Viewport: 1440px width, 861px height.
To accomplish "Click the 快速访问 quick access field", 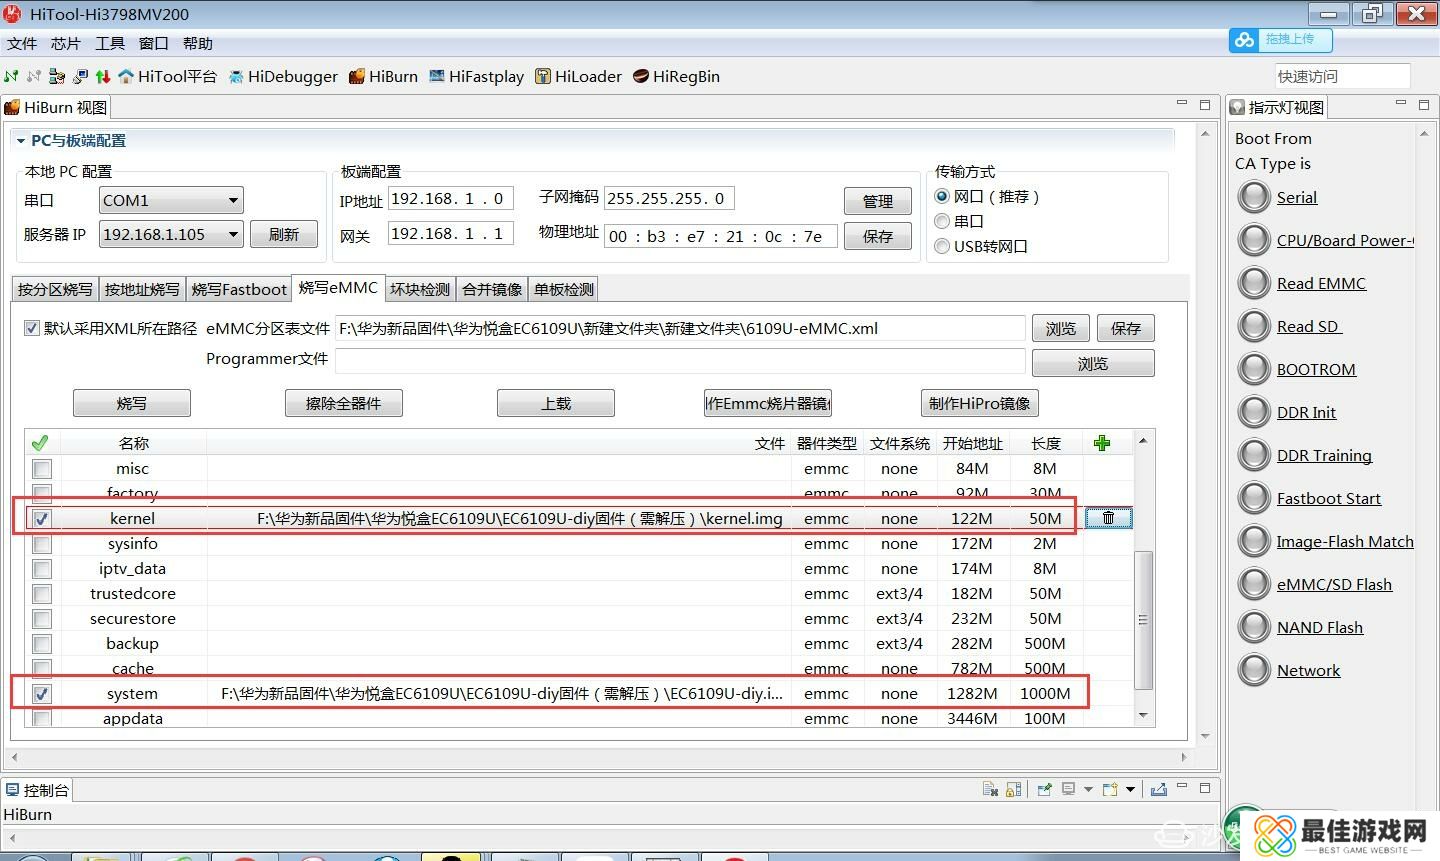I will click(x=1341, y=76).
